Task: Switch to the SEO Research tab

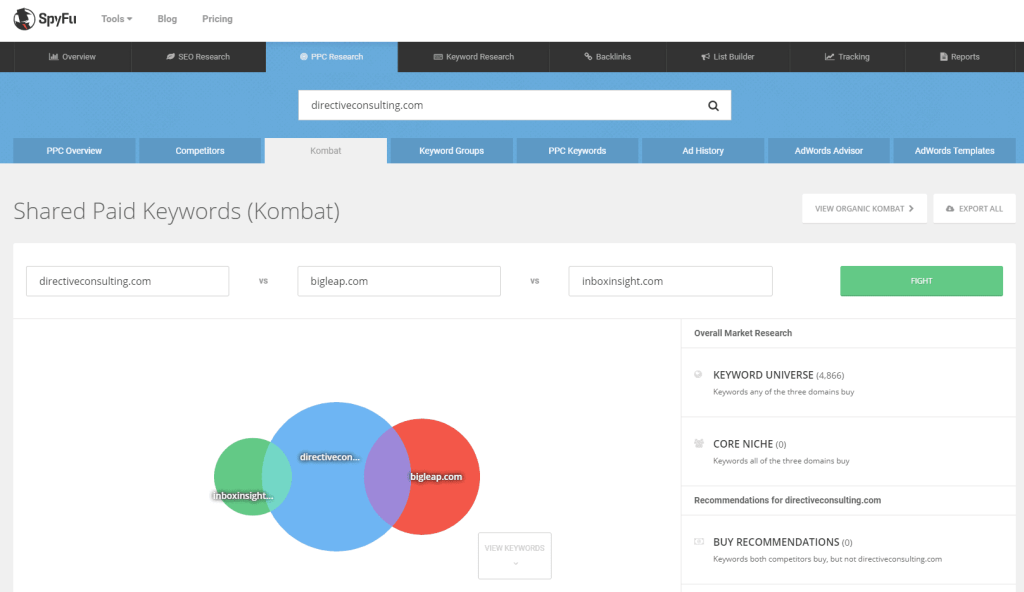Action: click(199, 57)
